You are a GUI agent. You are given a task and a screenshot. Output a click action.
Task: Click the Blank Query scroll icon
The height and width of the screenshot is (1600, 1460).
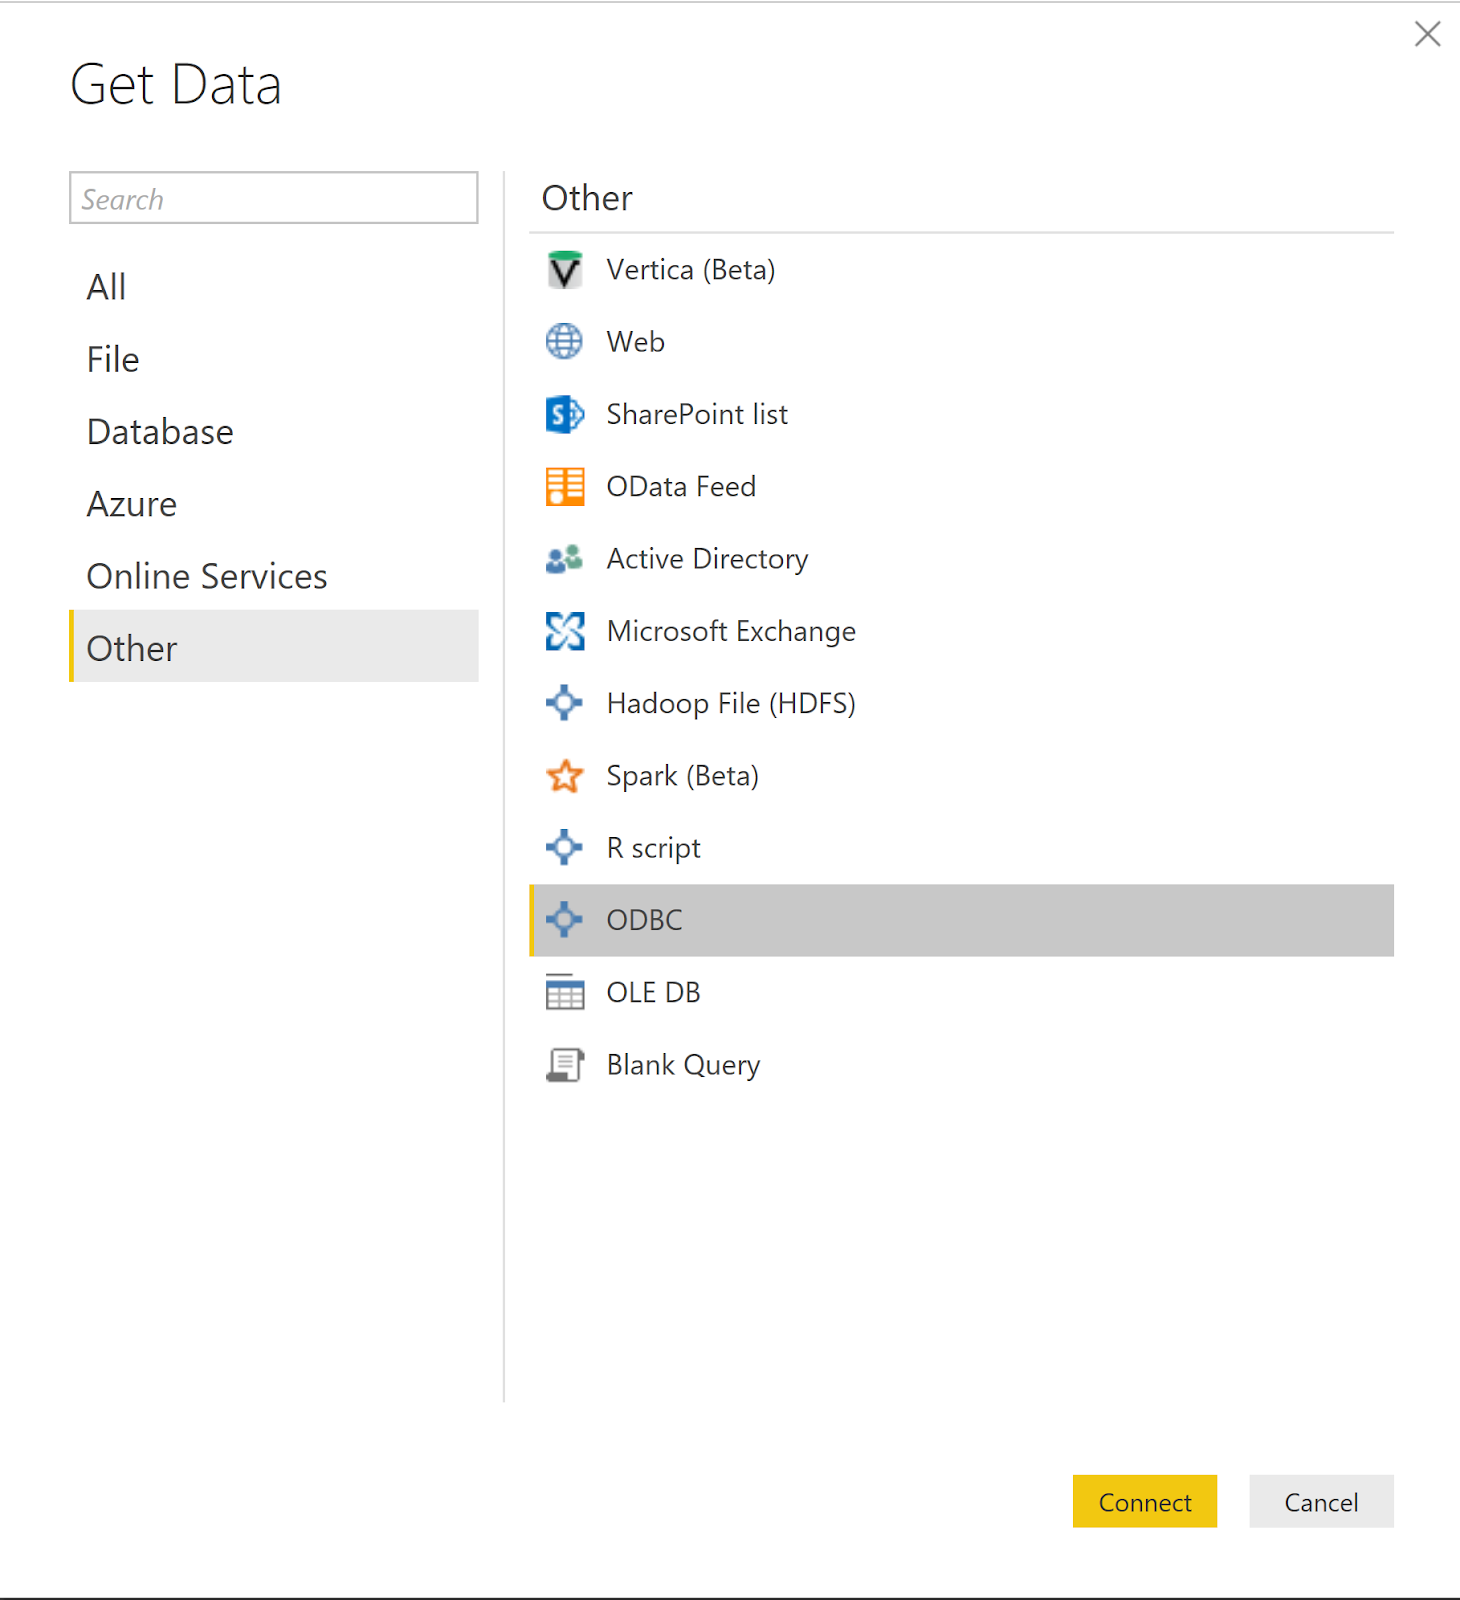[x=565, y=1065]
